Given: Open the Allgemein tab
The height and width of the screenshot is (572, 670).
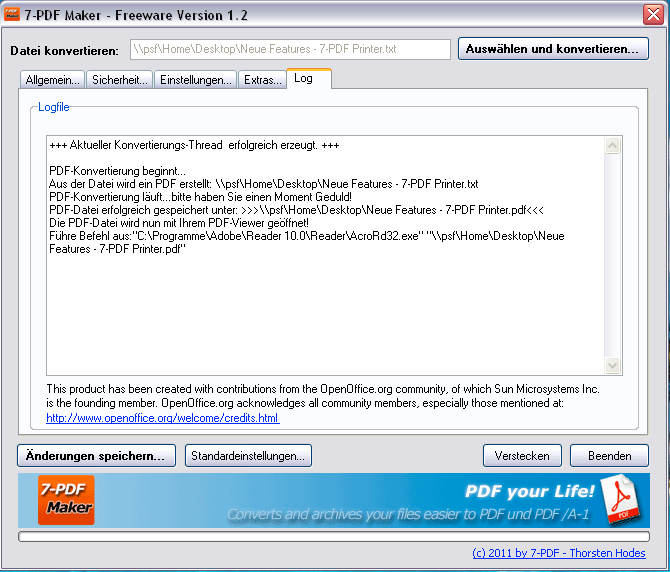Looking at the screenshot, I should tap(52, 80).
